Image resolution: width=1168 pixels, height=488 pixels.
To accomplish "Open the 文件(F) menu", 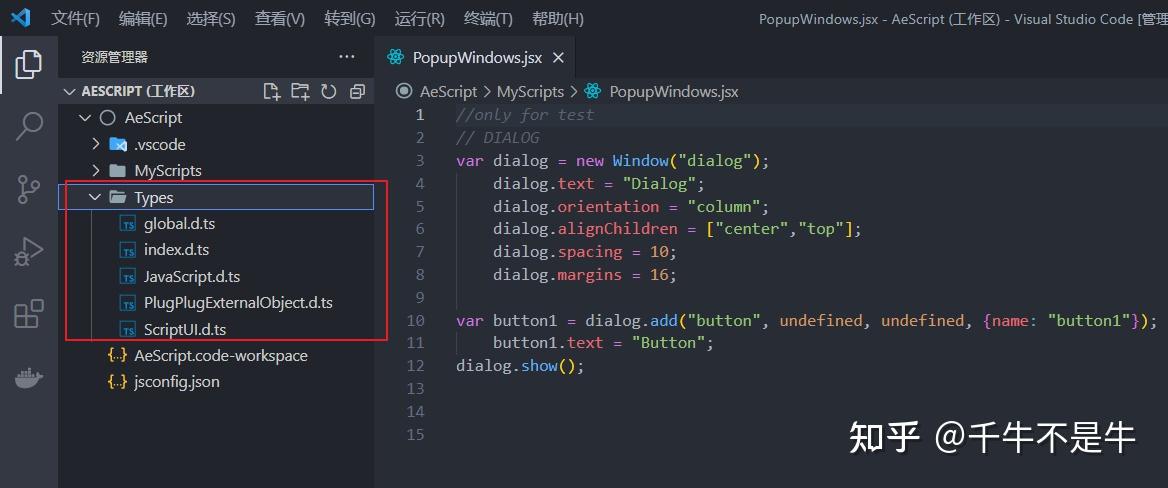I will (75, 19).
